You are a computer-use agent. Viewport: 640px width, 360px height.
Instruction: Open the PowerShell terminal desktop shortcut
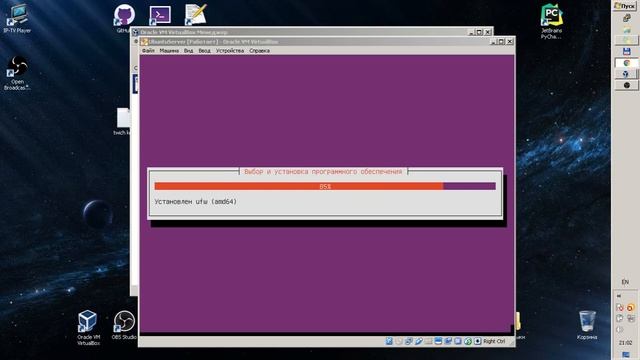[160, 15]
